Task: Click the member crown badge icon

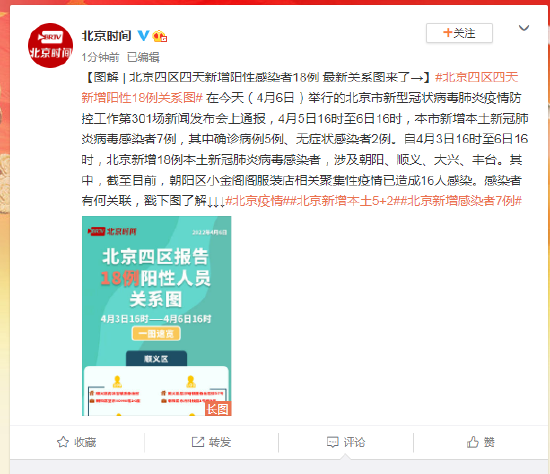Action: tap(159, 36)
